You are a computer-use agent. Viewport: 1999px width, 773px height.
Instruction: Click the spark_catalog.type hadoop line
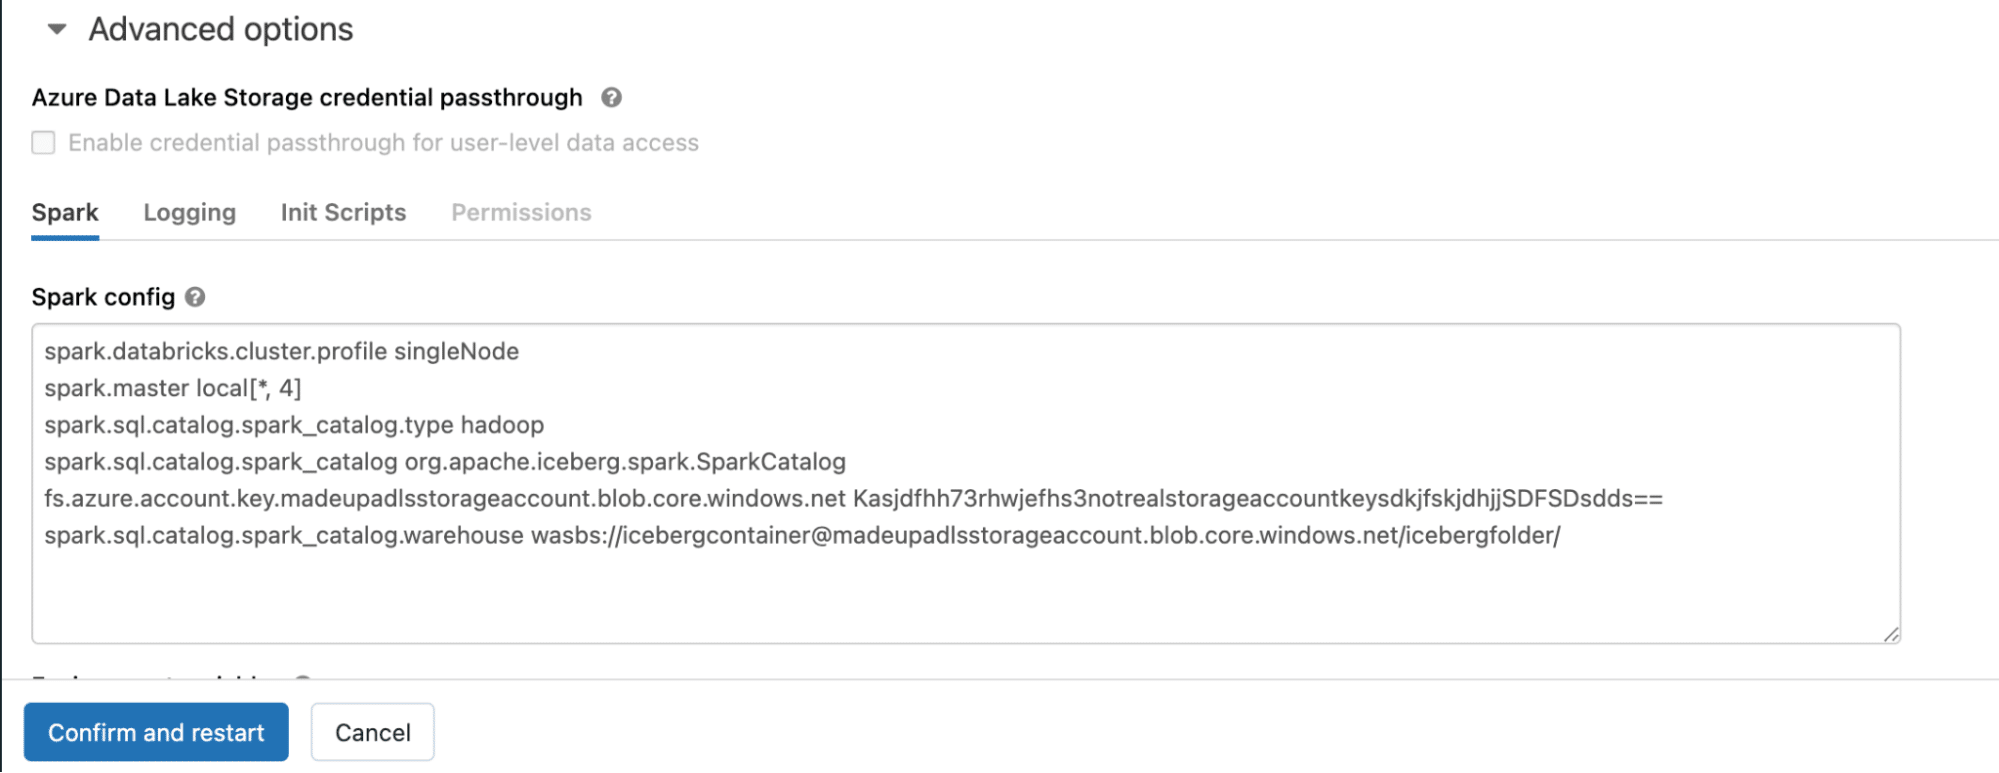(x=294, y=425)
